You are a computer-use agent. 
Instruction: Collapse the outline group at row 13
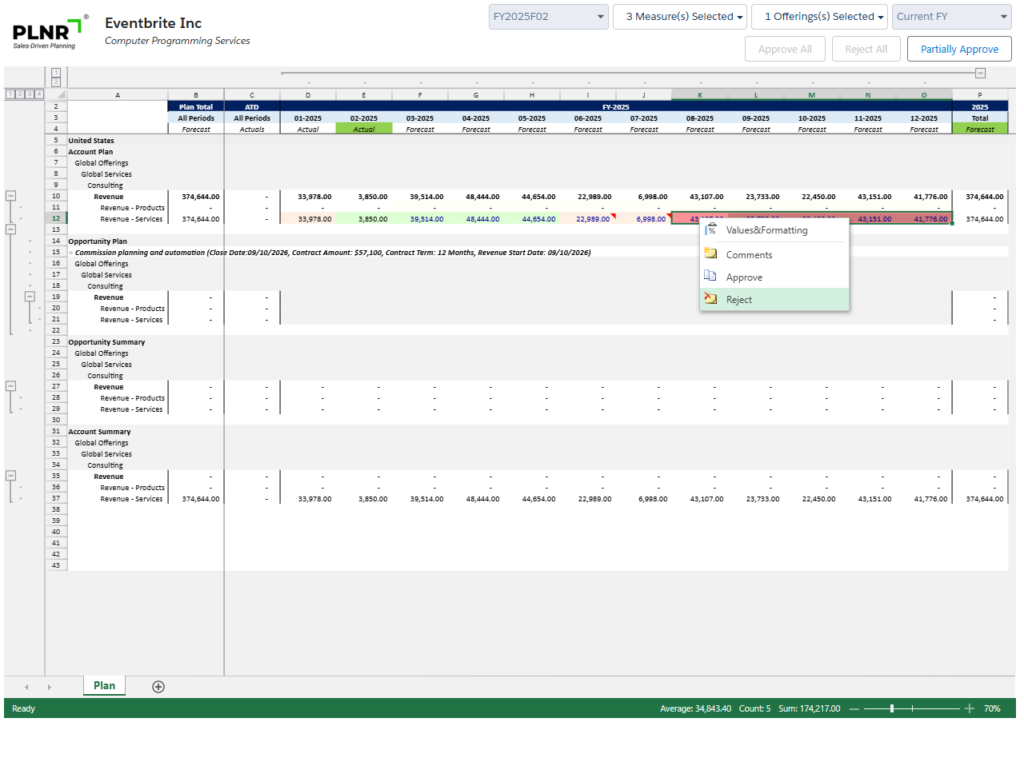tap(11, 229)
